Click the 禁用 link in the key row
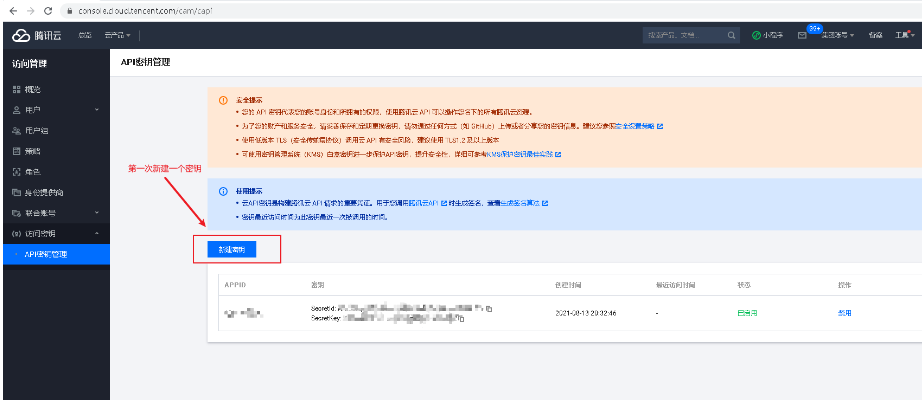 [844, 313]
